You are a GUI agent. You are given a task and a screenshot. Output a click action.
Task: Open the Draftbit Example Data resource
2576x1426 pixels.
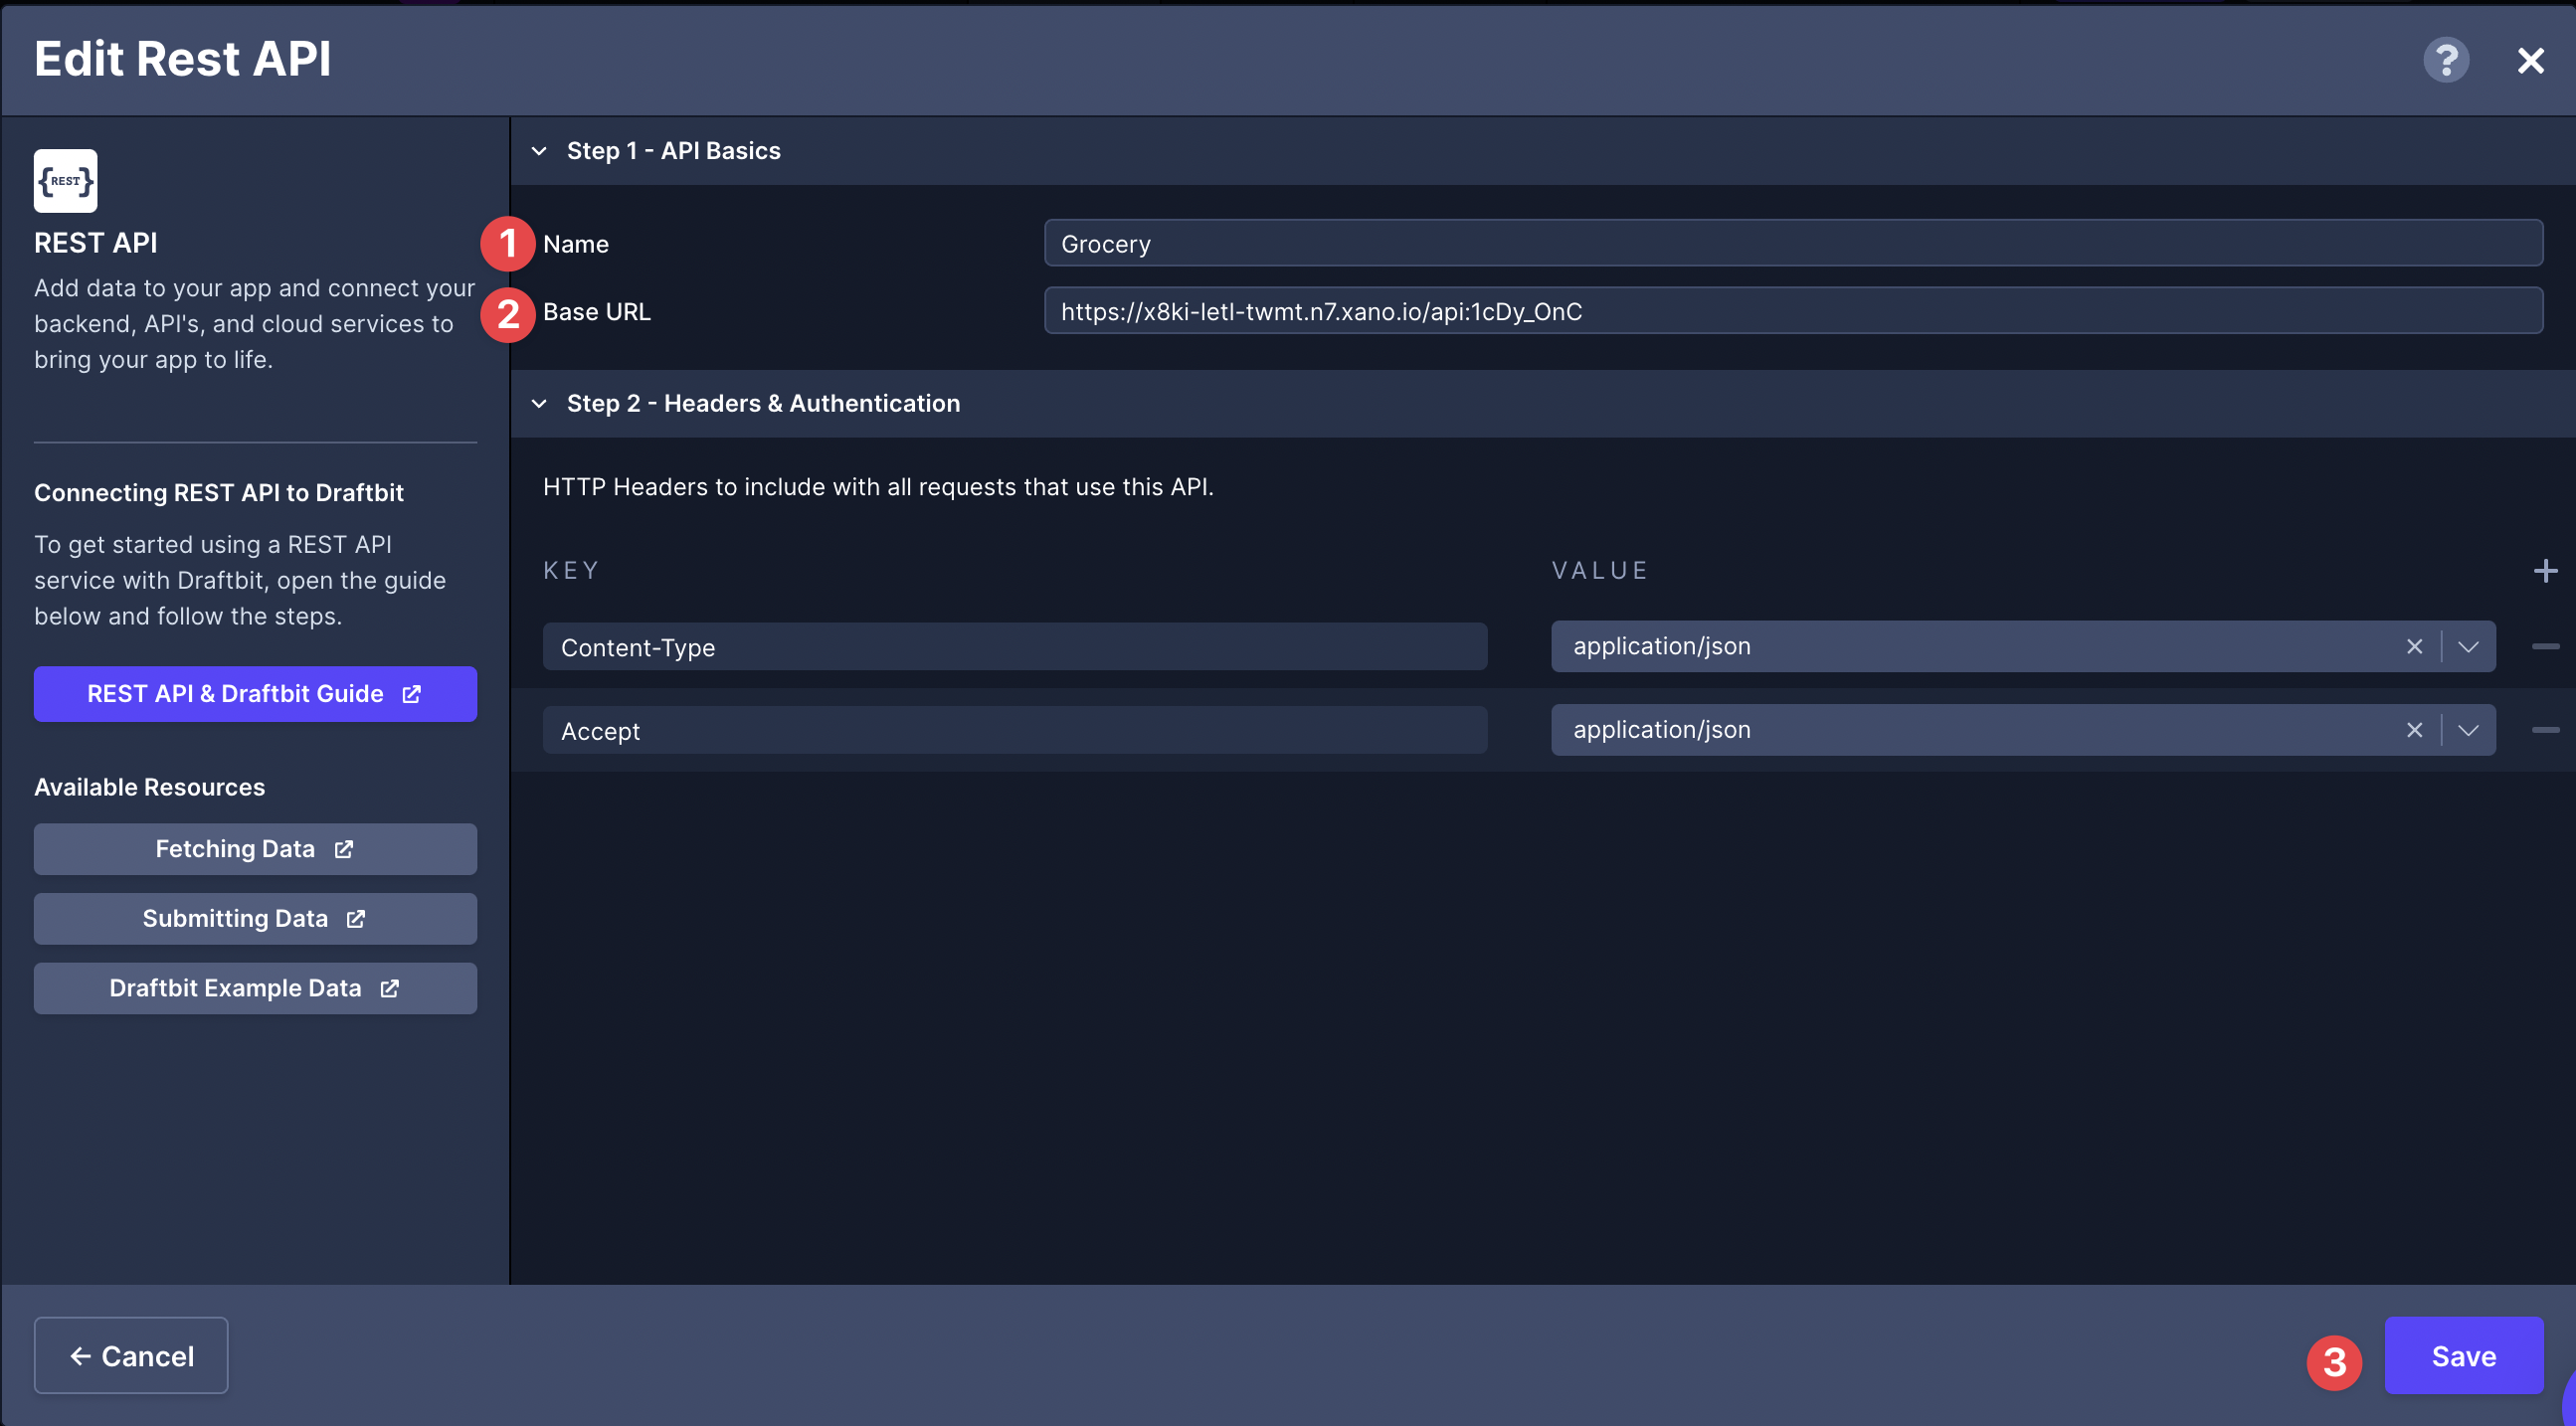(x=255, y=989)
